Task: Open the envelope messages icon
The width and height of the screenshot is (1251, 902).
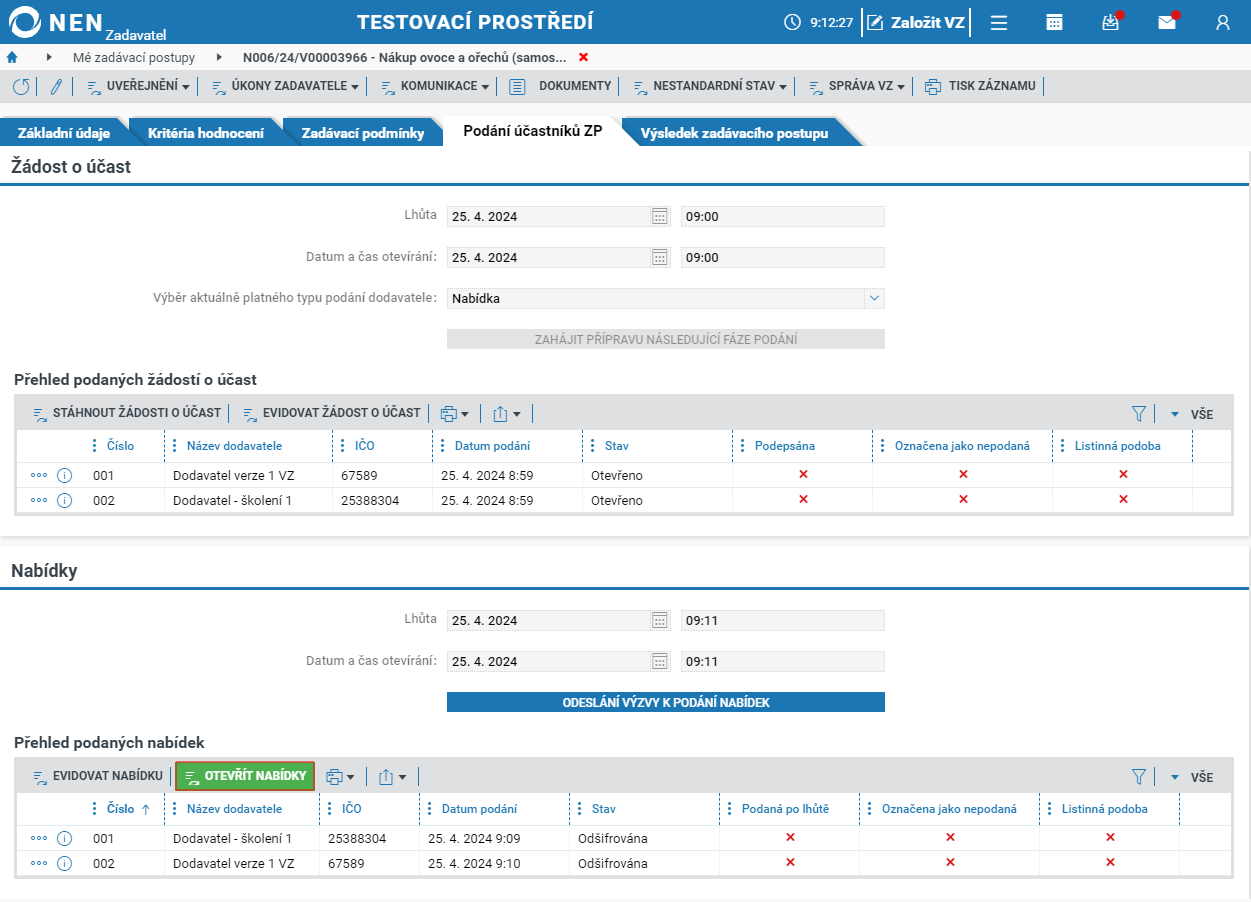Action: tap(1167, 22)
